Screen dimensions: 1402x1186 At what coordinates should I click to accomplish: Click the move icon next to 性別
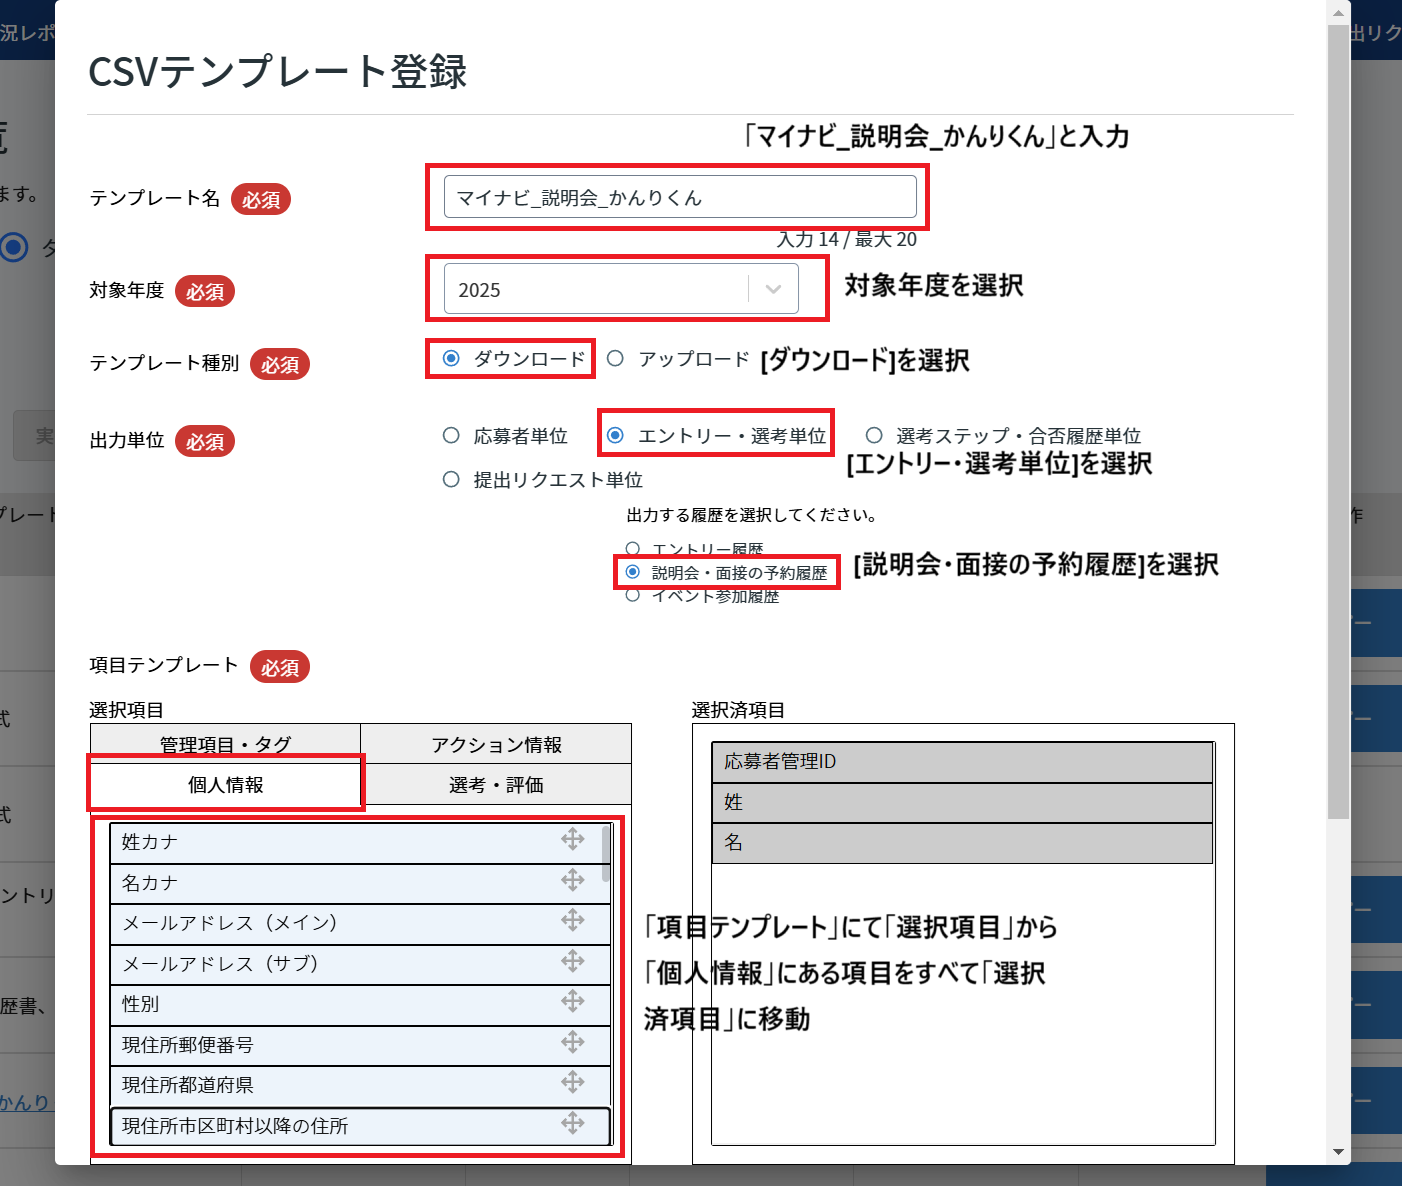click(573, 1002)
